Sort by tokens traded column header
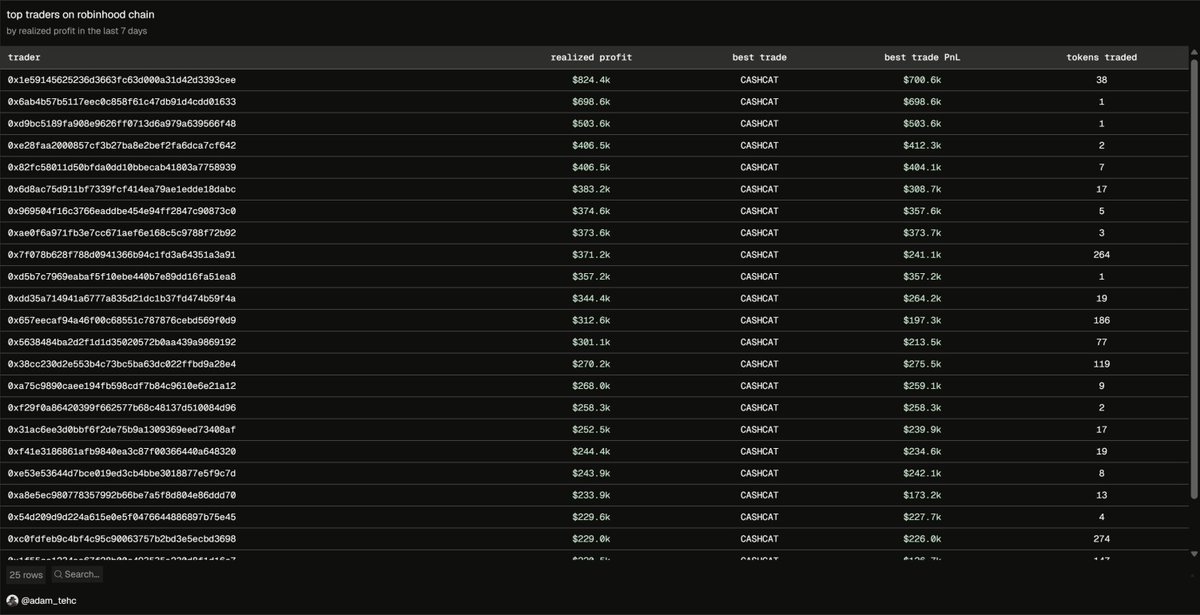This screenshot has height=615, width=1200. [x=1101, y=58]
